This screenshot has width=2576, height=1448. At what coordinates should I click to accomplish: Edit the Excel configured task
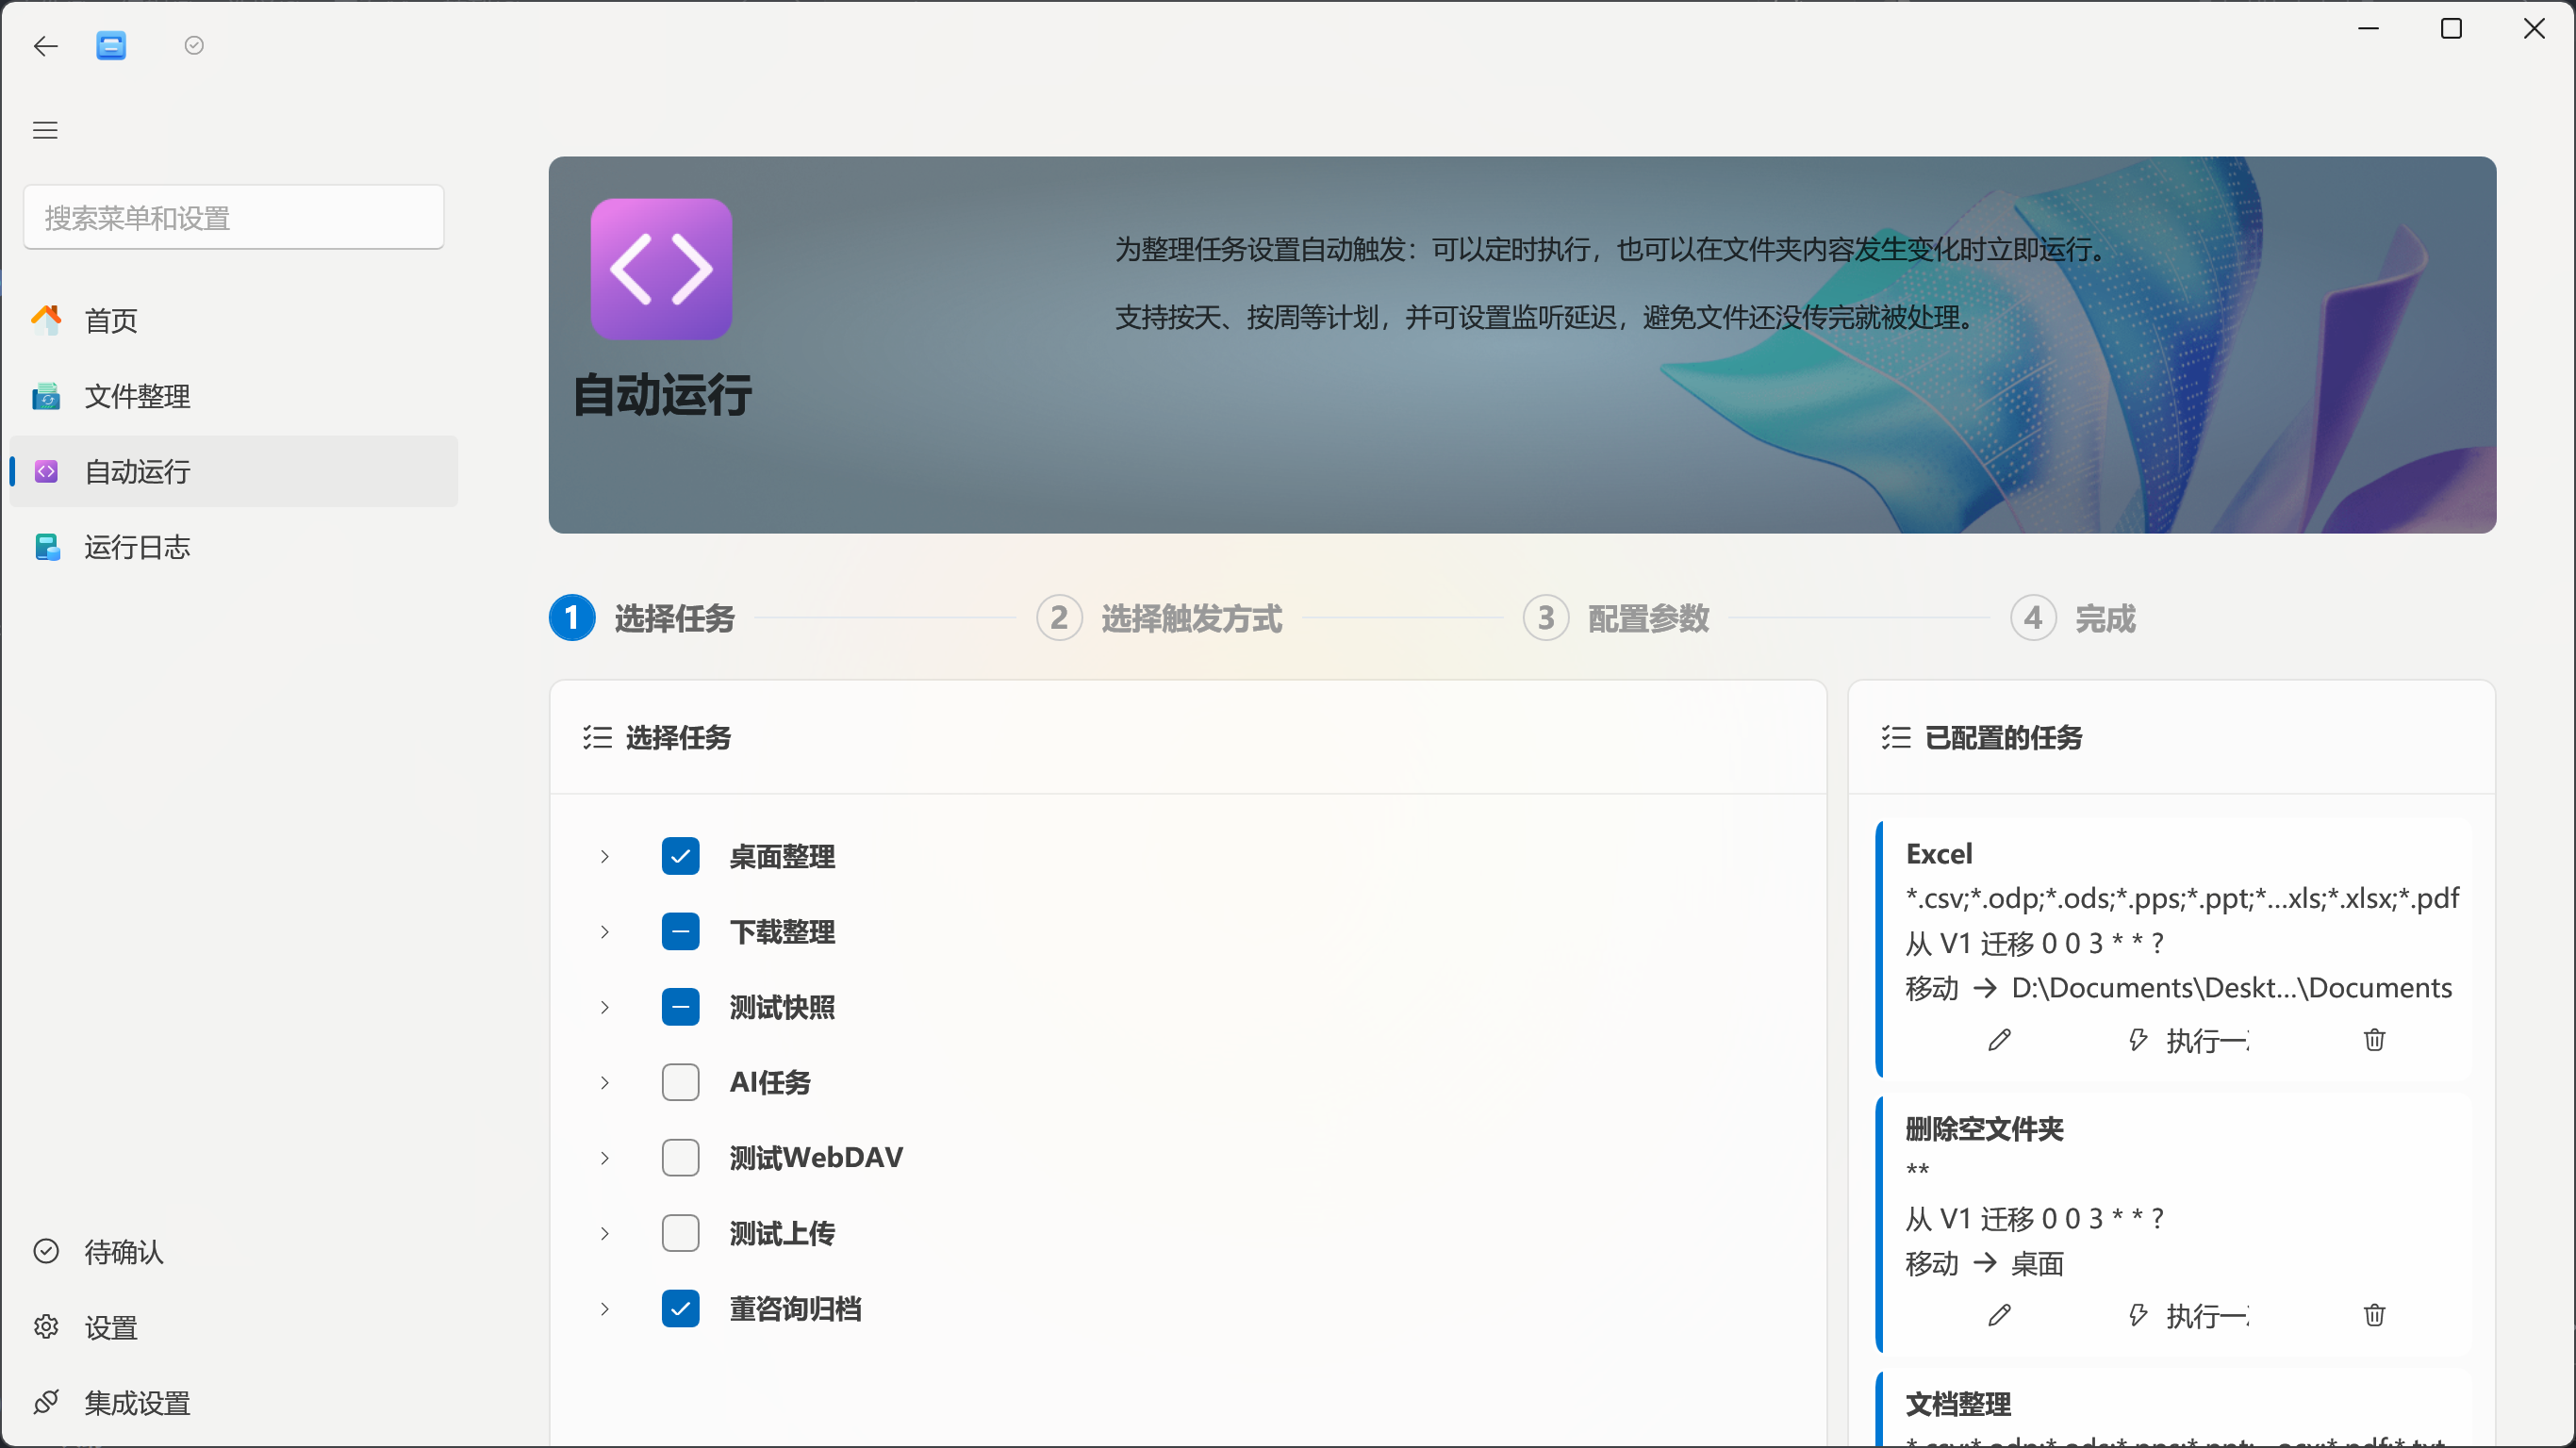click(1999, 1040)
